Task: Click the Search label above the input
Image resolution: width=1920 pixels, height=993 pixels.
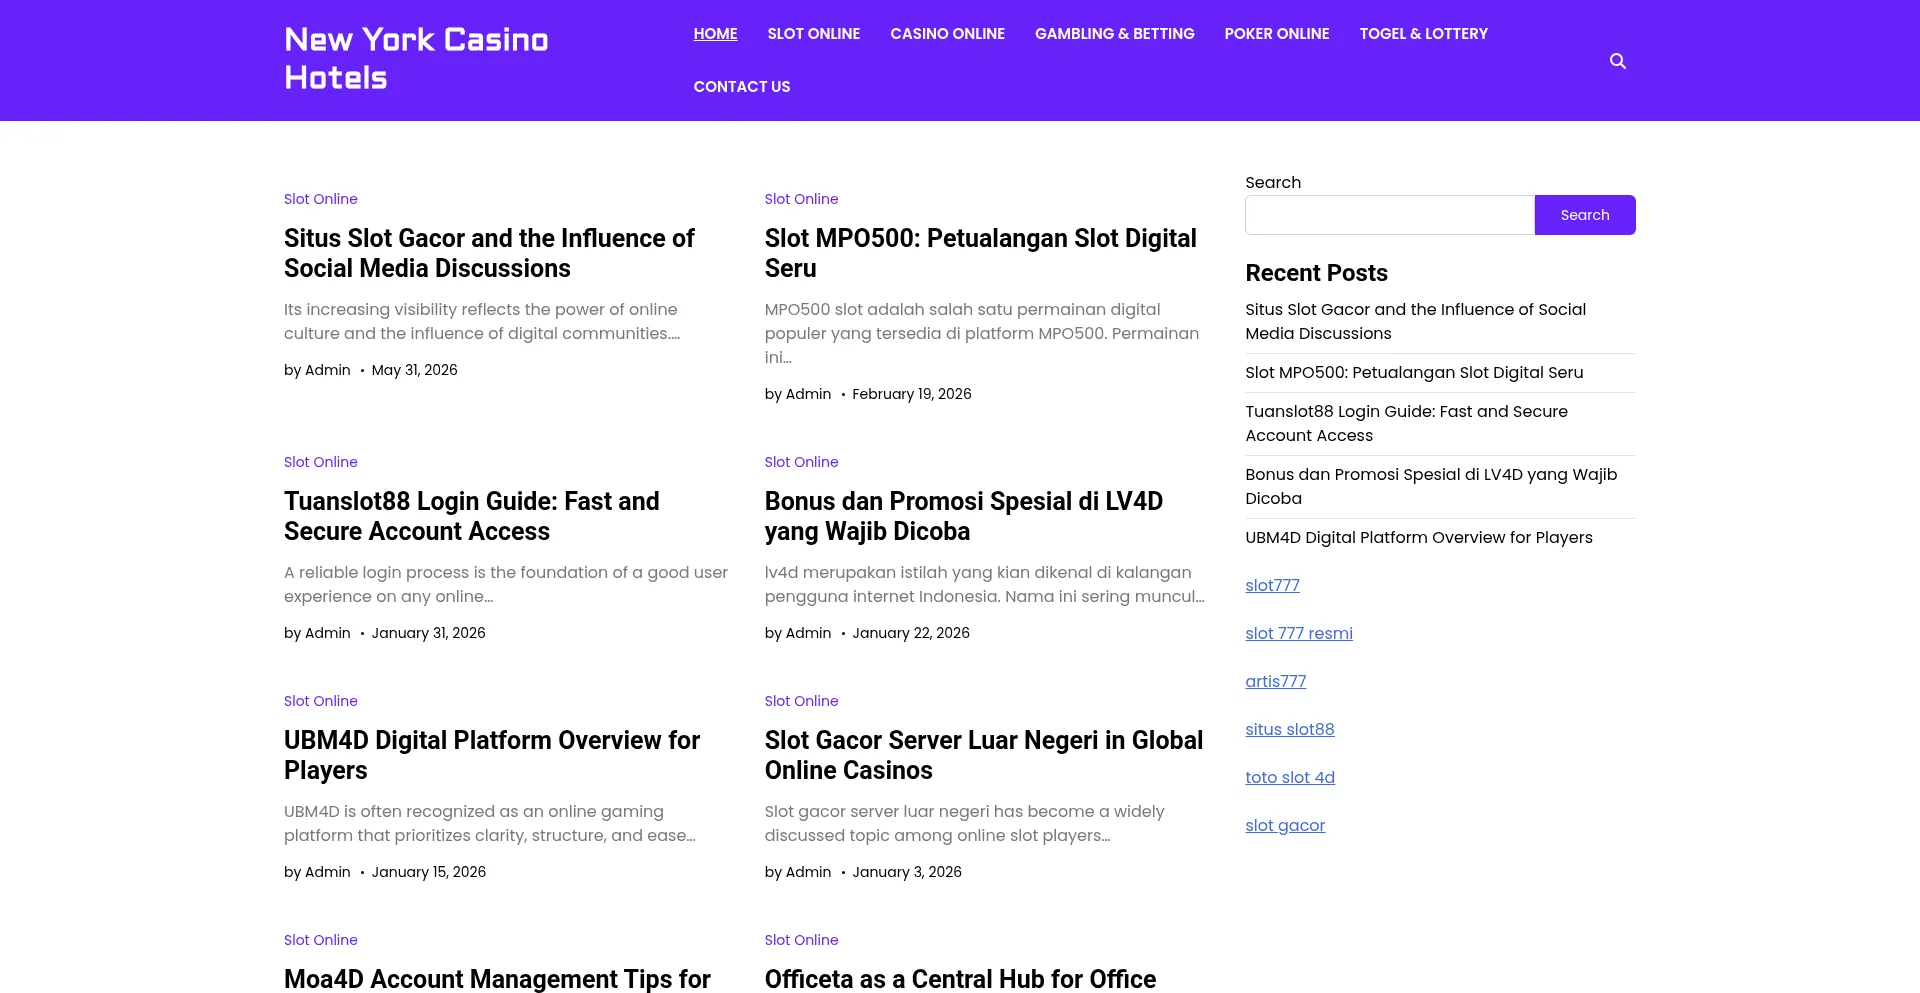Action: tap(1273, 183)
